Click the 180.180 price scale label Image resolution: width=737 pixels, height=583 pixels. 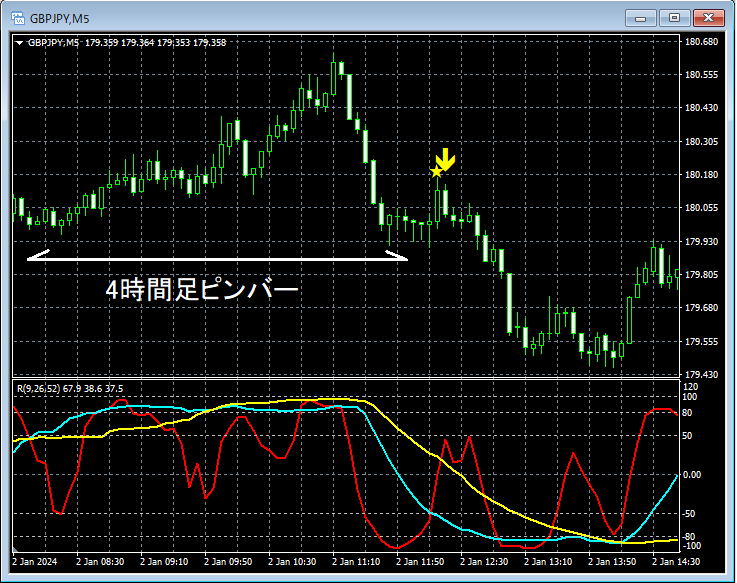pos(701,174)
